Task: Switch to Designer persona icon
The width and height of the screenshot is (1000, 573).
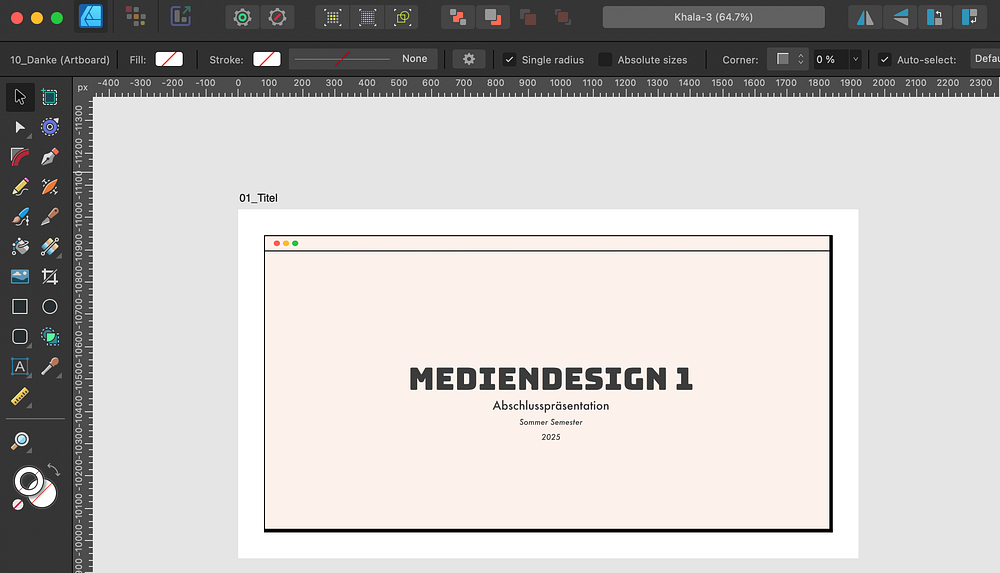Action: coord(91,17)
